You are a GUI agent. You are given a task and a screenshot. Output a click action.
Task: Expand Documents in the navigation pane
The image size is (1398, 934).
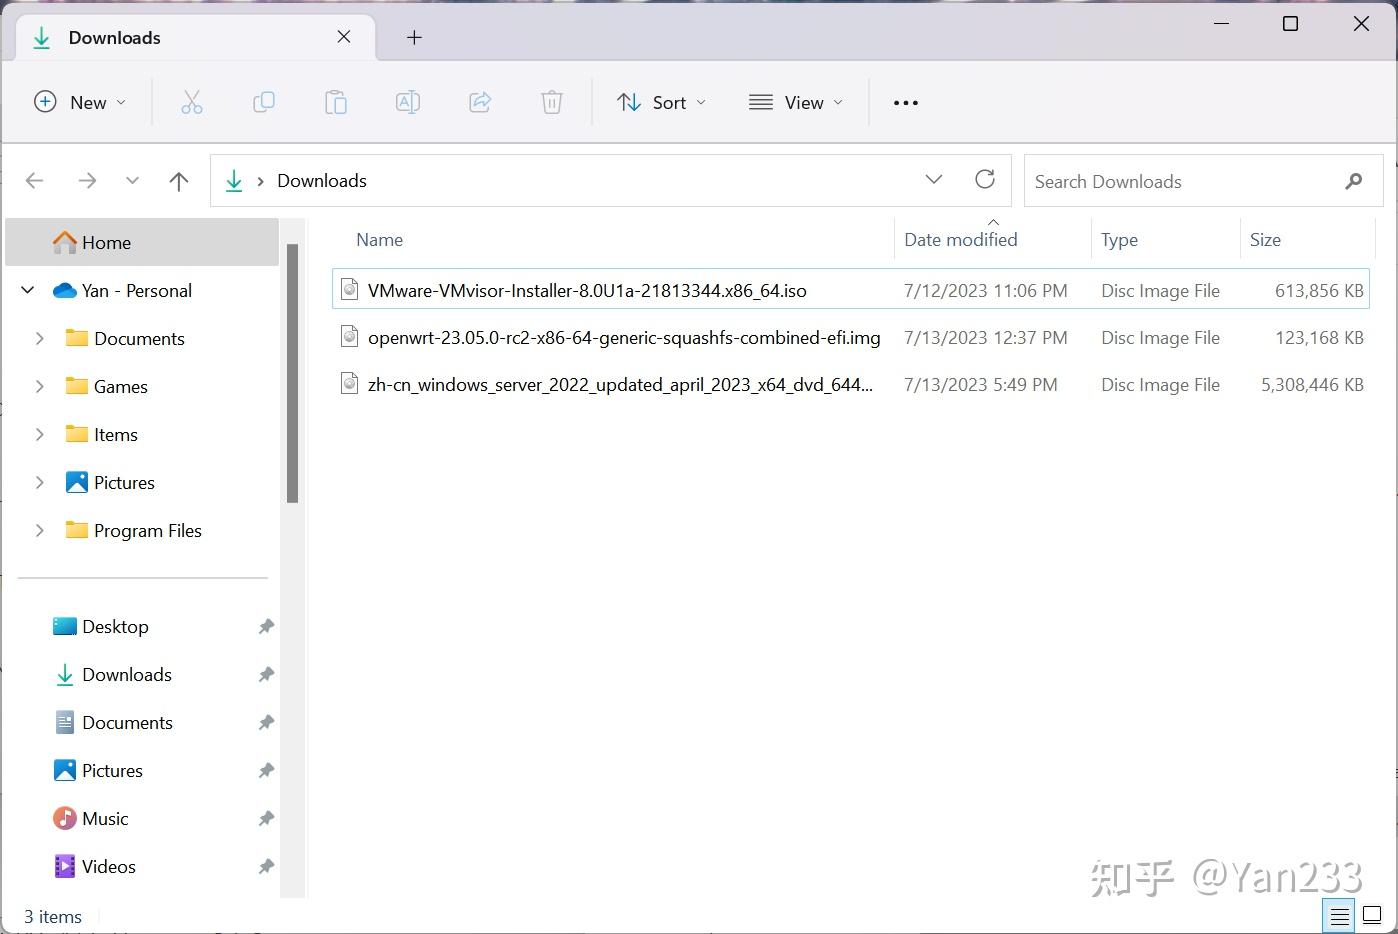point(39,338)
